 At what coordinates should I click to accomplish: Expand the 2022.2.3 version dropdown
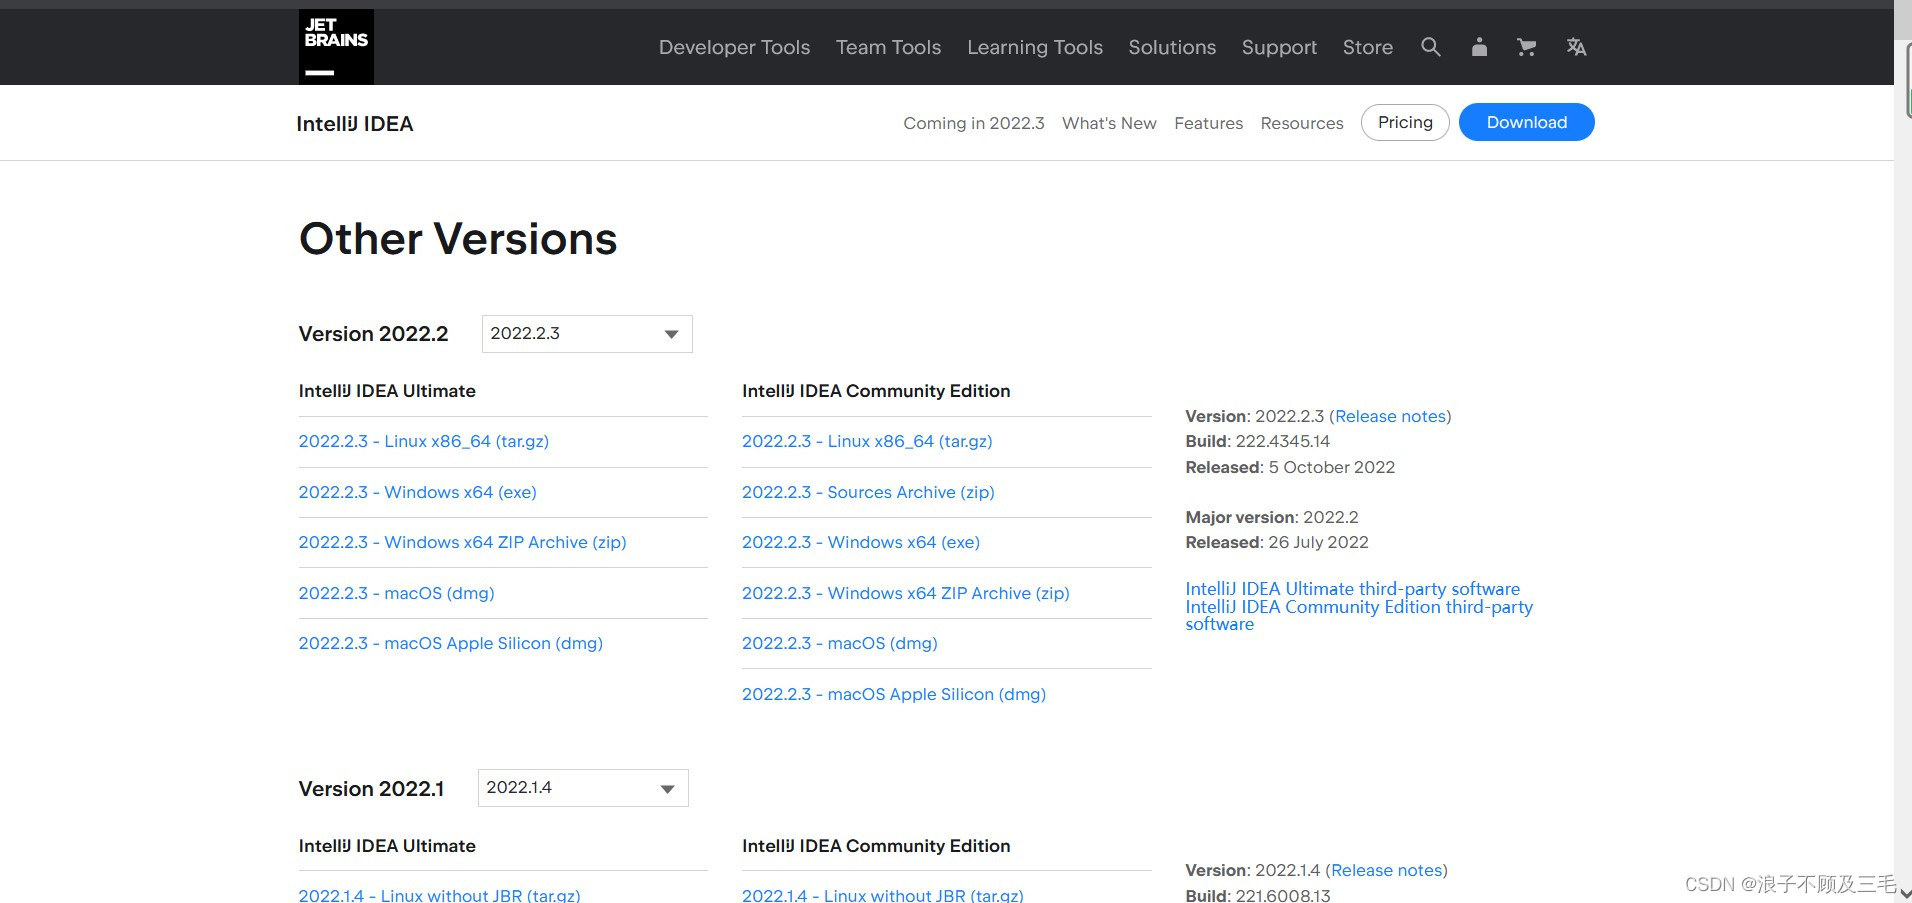click(x=587, y=334)
